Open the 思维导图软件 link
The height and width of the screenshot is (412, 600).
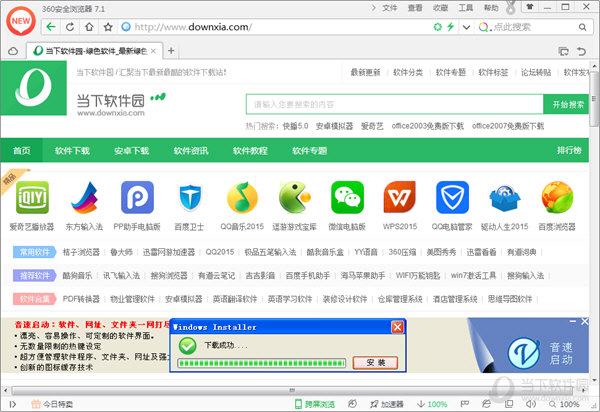pos(510,299)
